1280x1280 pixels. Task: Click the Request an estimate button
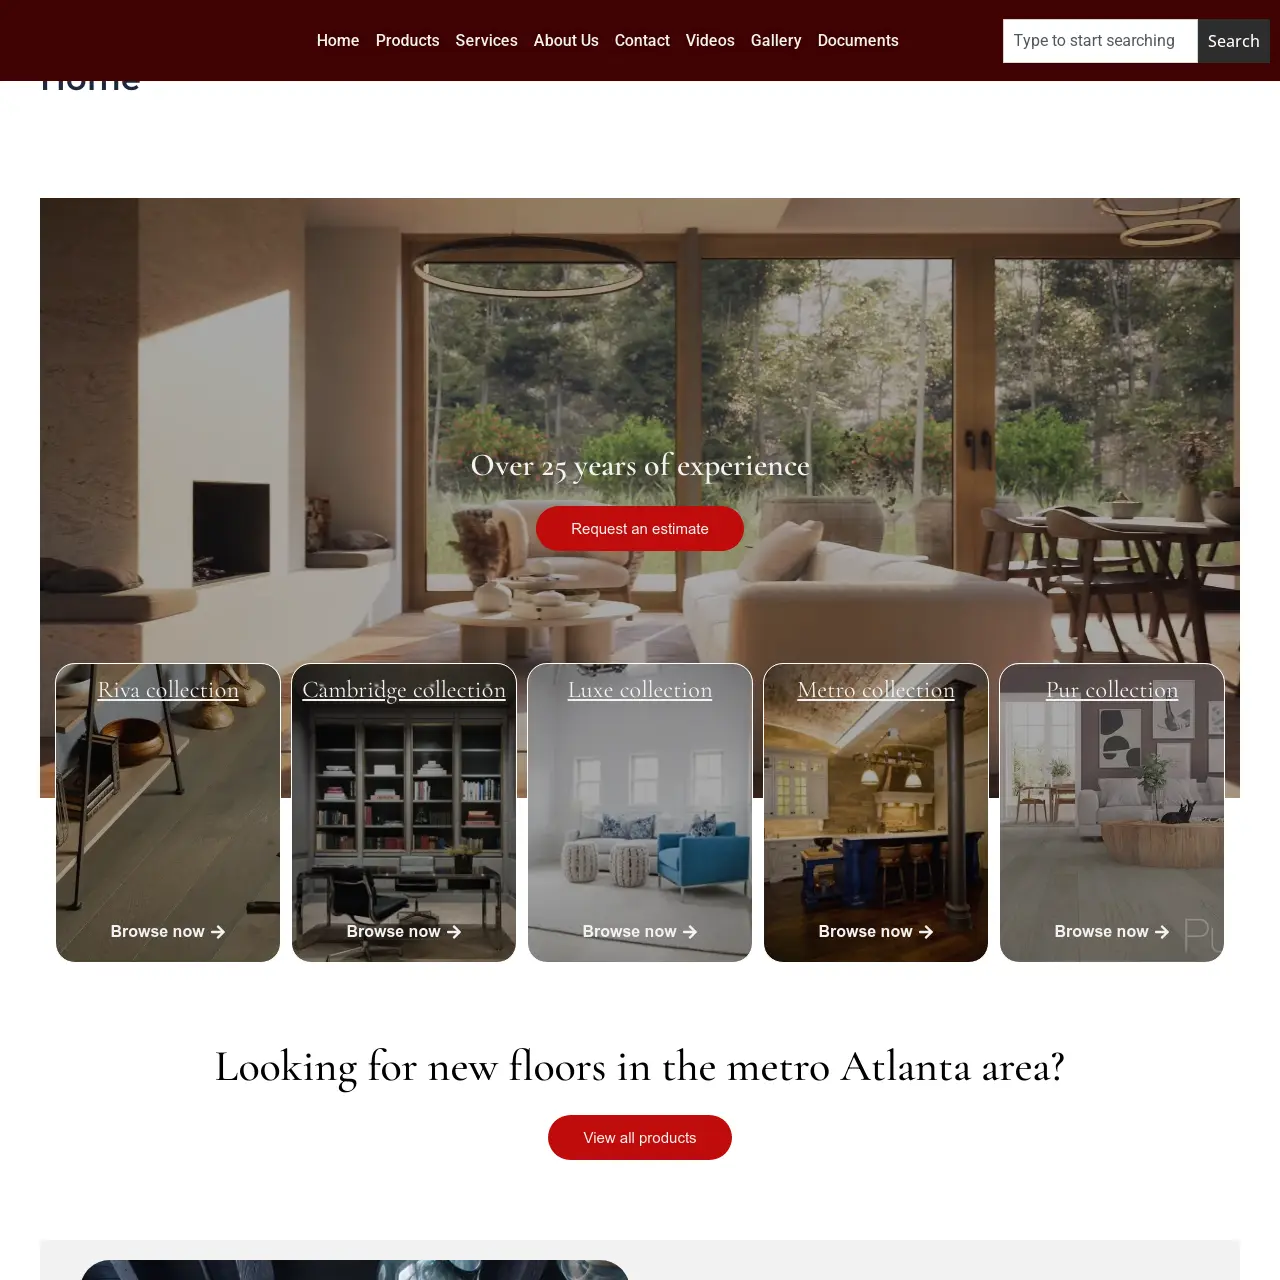pos(640,528)
